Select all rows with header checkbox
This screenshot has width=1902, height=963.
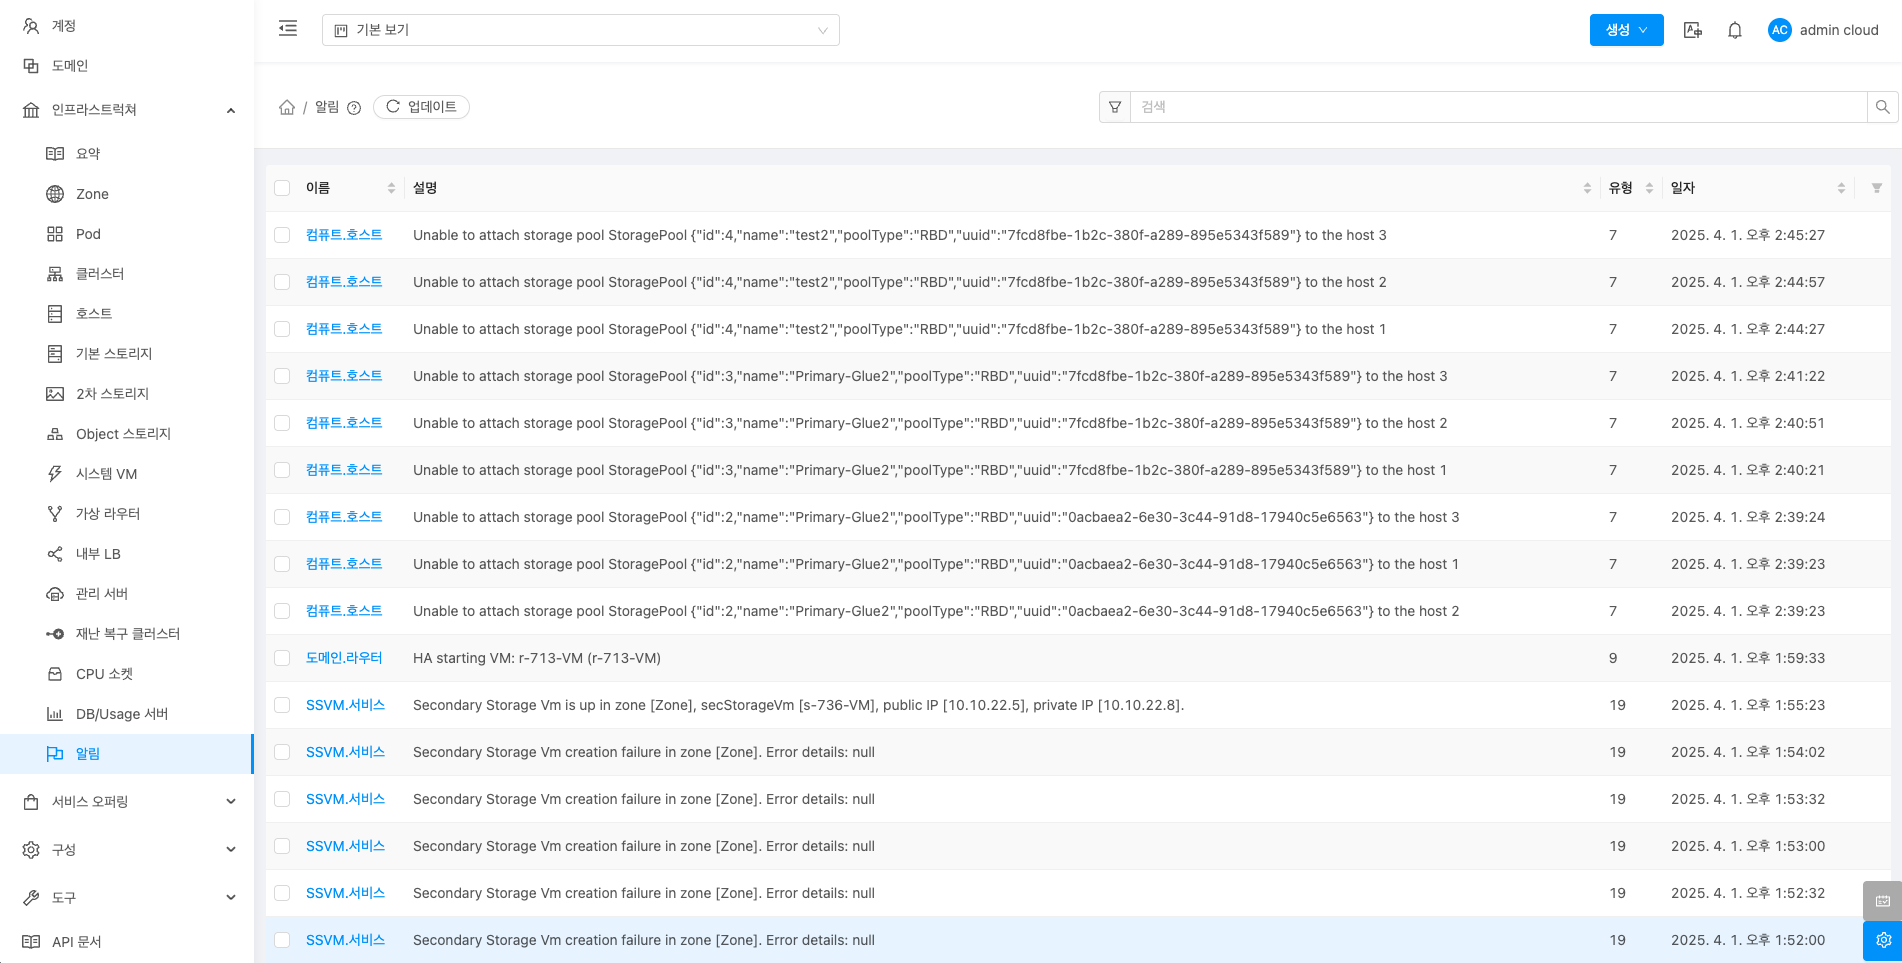[x=282, y=188]
